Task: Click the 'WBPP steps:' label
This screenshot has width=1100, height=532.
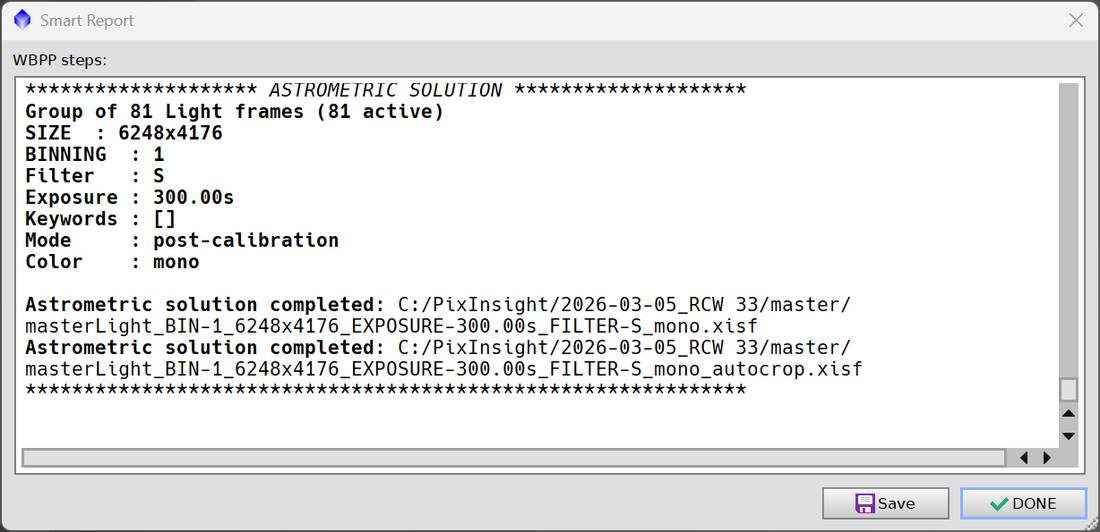Action: (60, 60)
